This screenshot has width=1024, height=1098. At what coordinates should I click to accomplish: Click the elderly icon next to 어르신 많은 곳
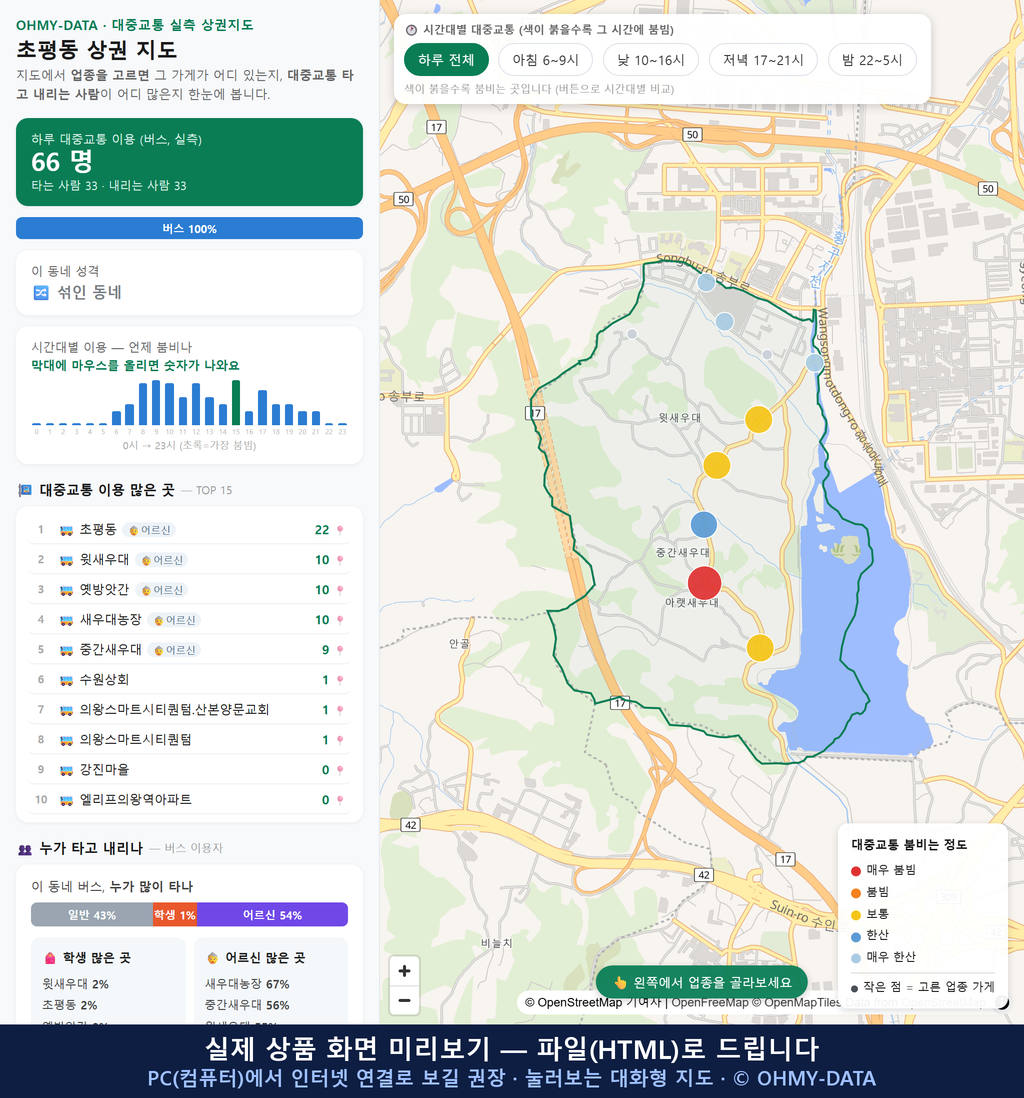click(212, 958)
